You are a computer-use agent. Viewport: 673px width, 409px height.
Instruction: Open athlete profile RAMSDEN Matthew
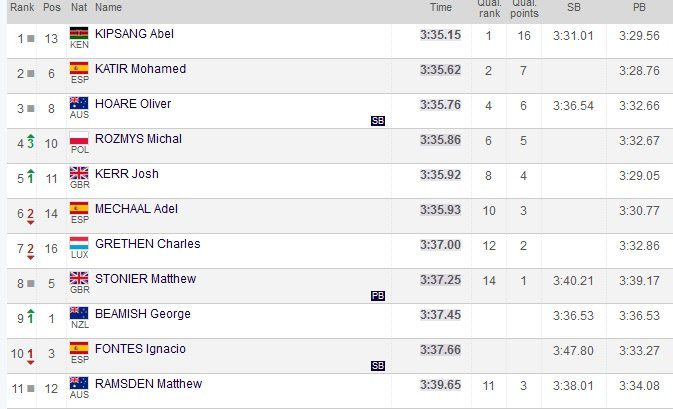click(148, 384)
